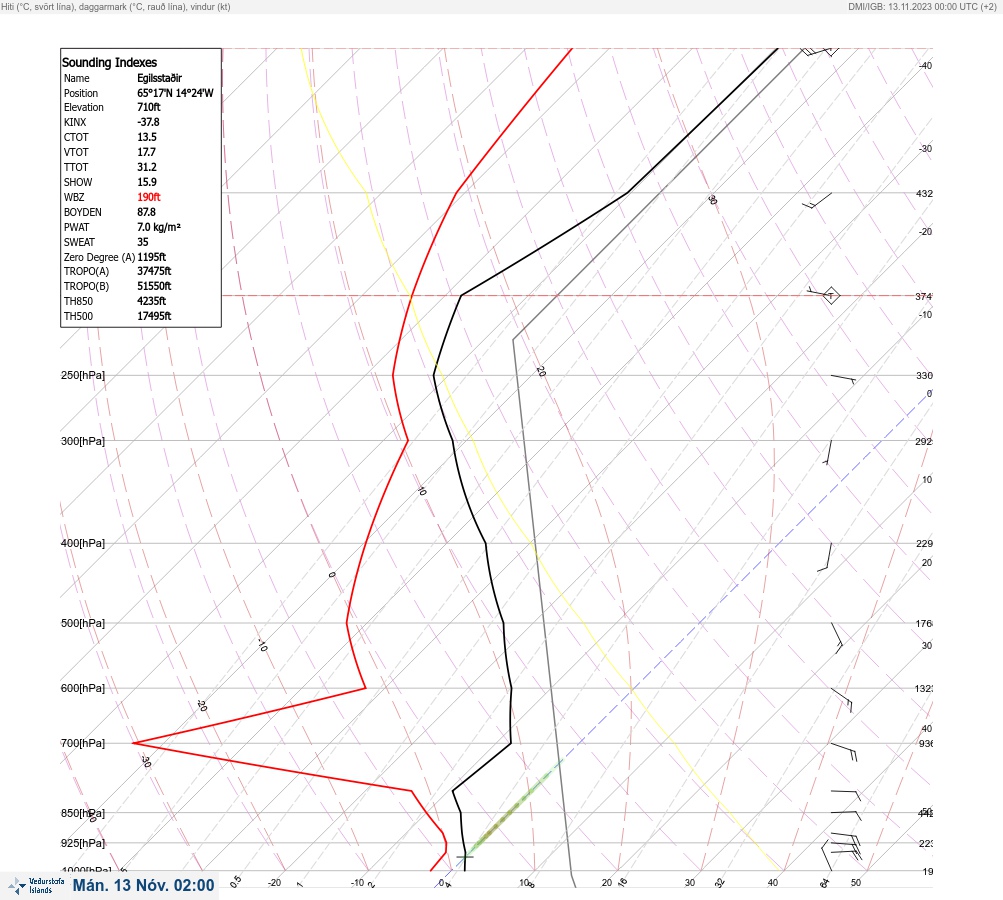Click the PWAT value '7.0 kg/m²'
This screenshot has width=1003, height=900.
[159, 227]
